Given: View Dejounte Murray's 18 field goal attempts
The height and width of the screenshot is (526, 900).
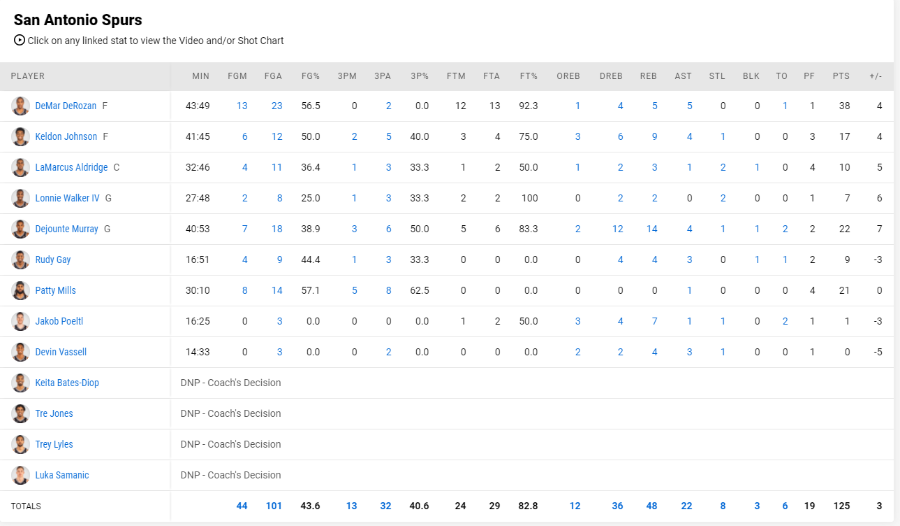Looking at the screenshot, I should click(x=277, y=229).
